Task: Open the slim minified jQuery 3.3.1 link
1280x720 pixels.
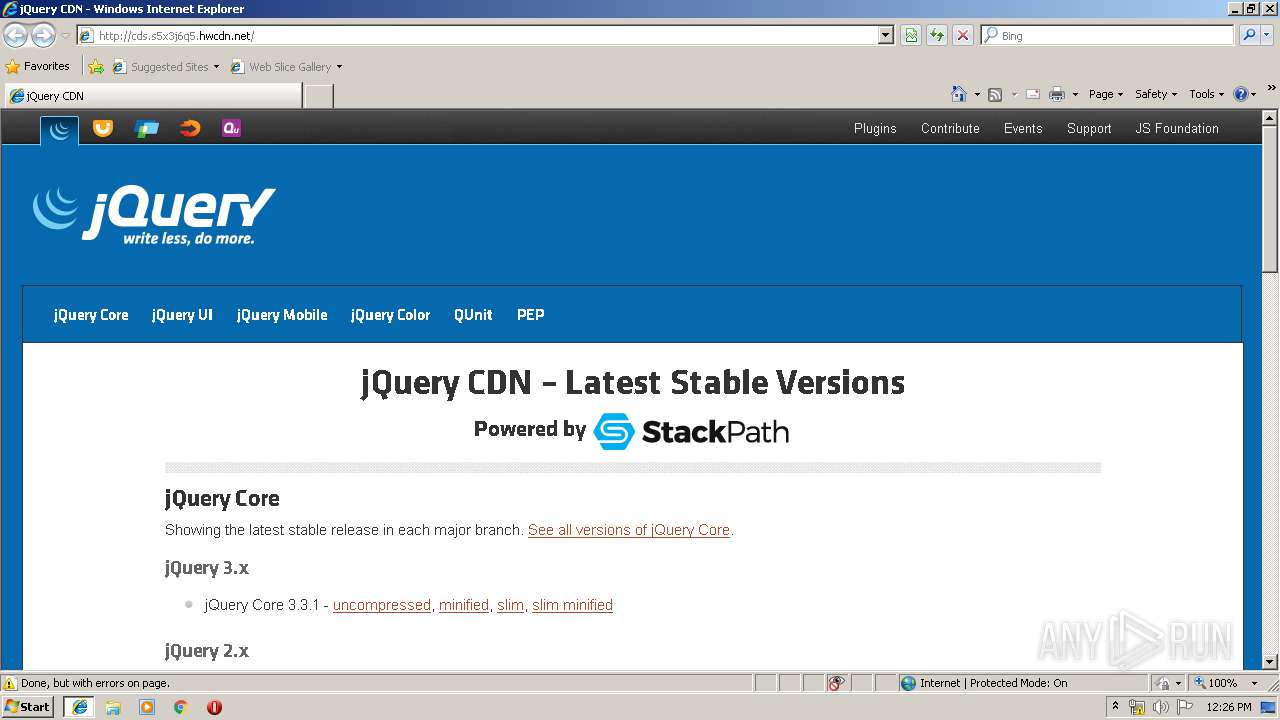Action: 572,605
